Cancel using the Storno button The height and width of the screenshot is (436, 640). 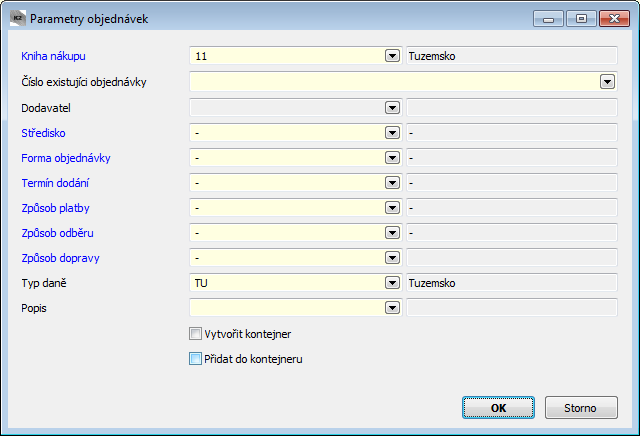581,407
